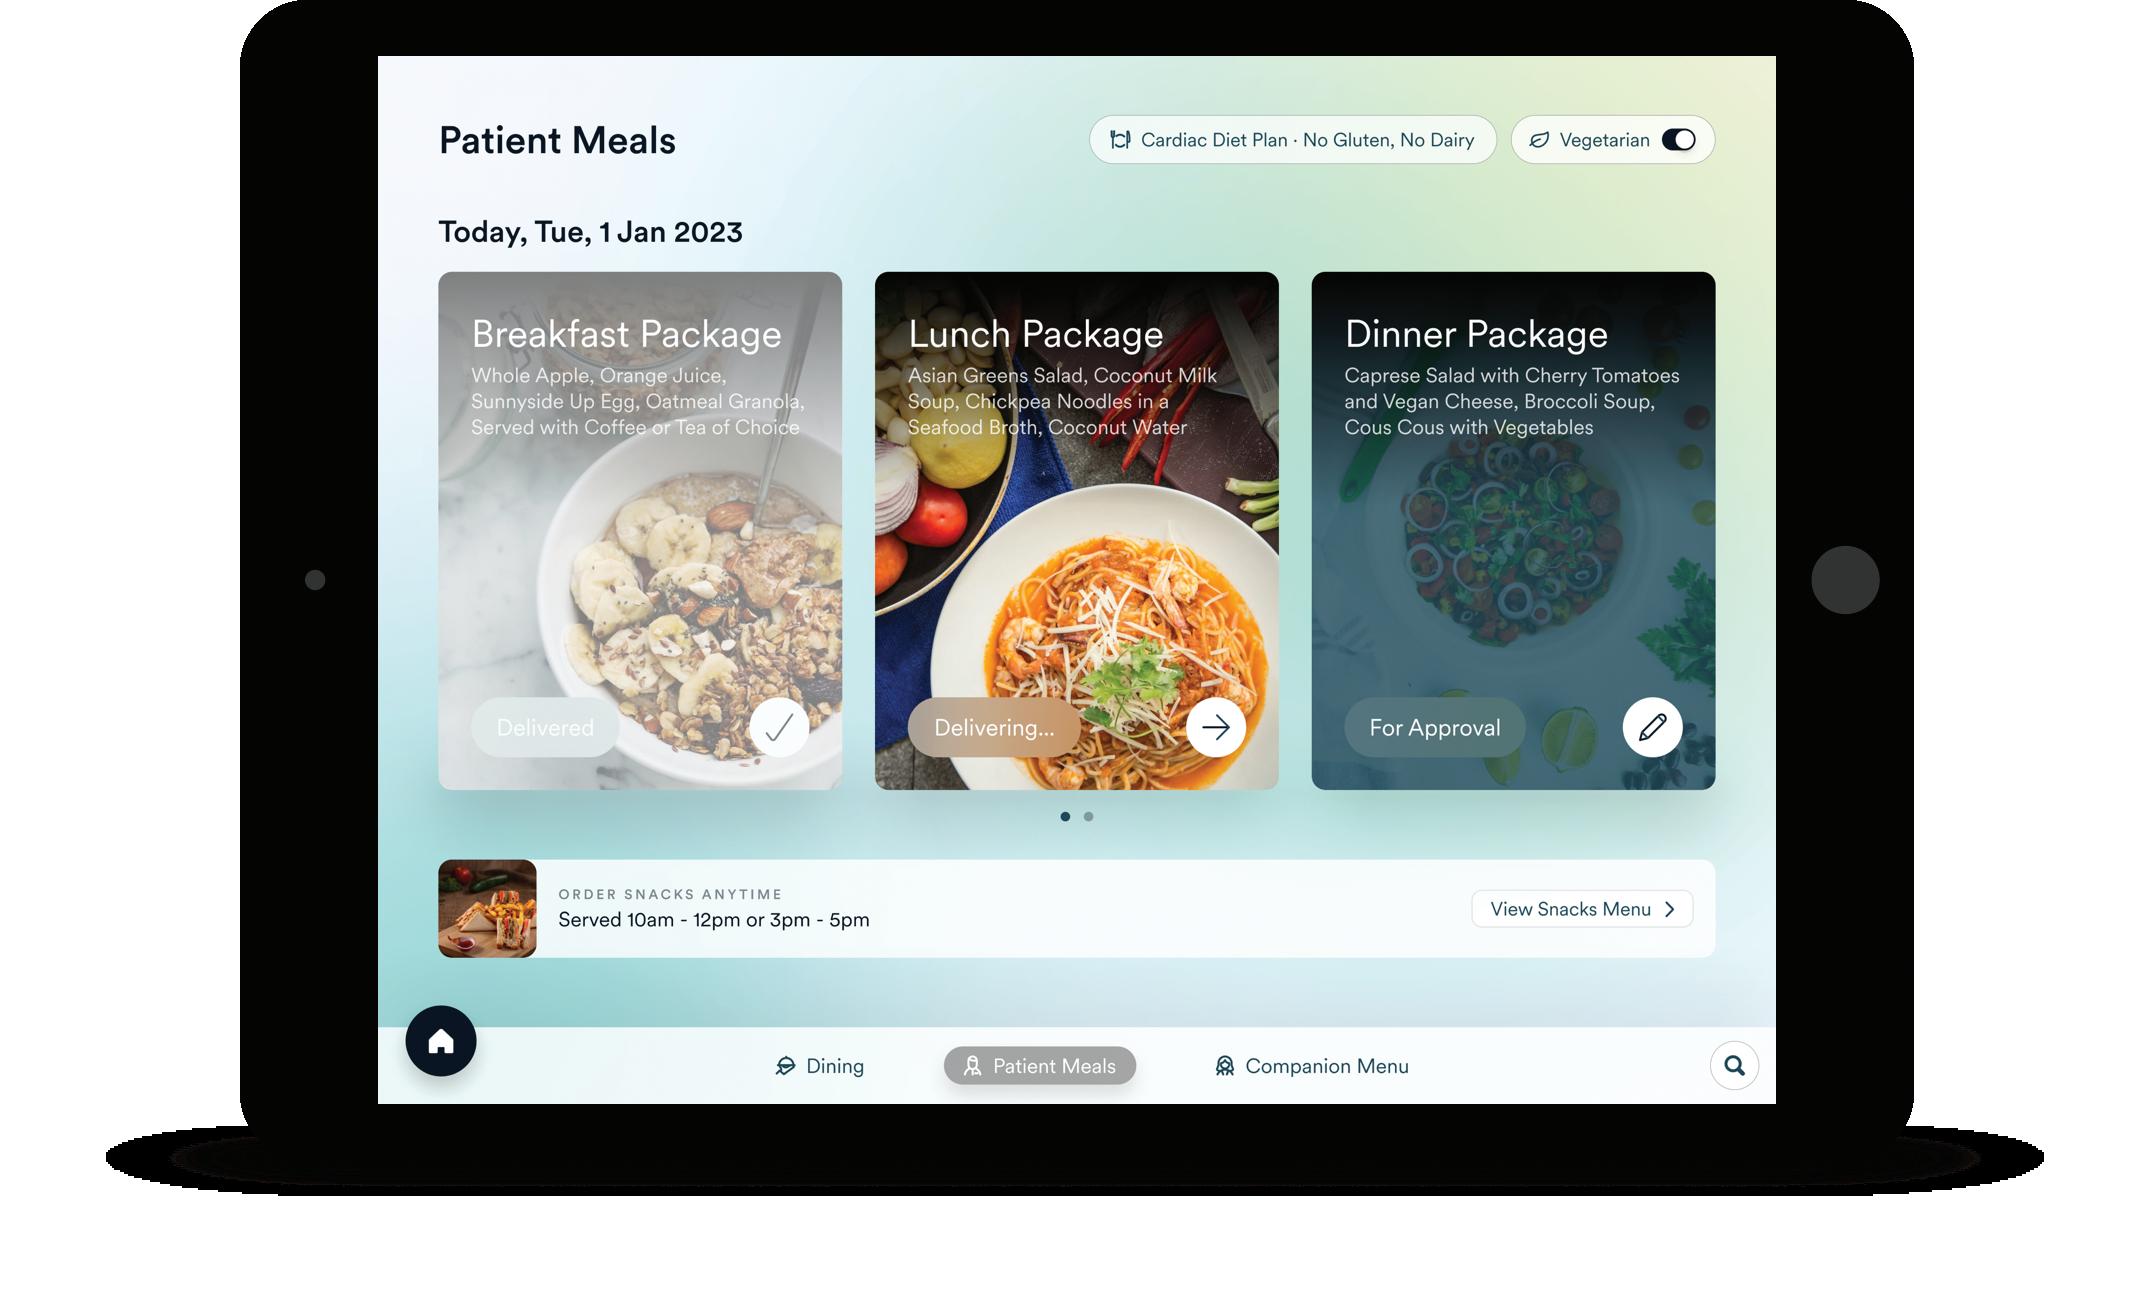Click the Cardiac Diet Plan utensils icon

click(1120, 140)
